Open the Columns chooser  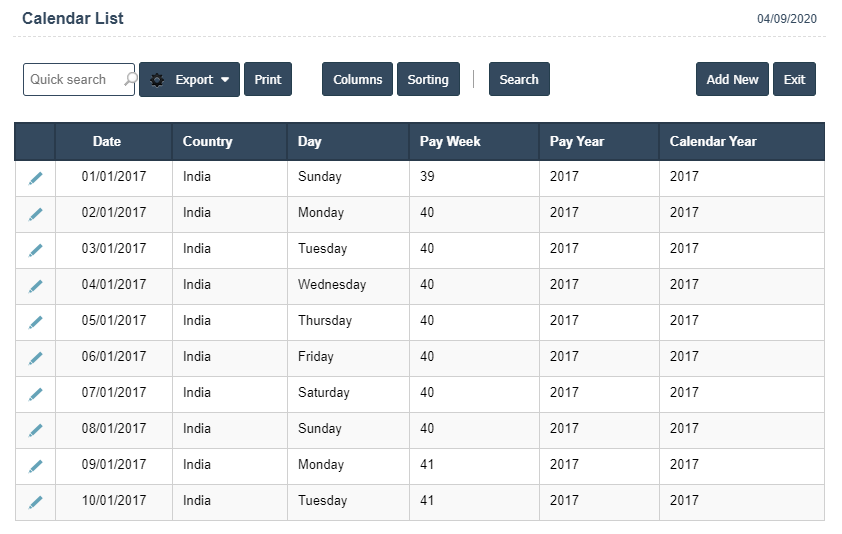[357, 80]
